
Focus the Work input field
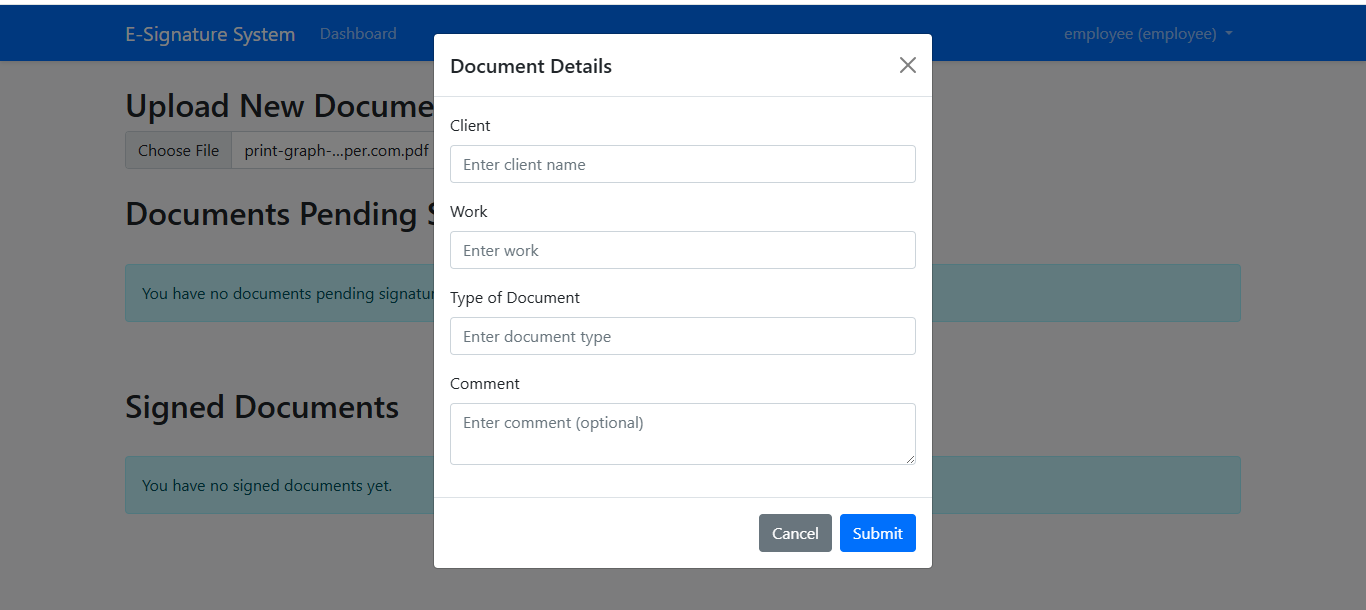[683, 250]
